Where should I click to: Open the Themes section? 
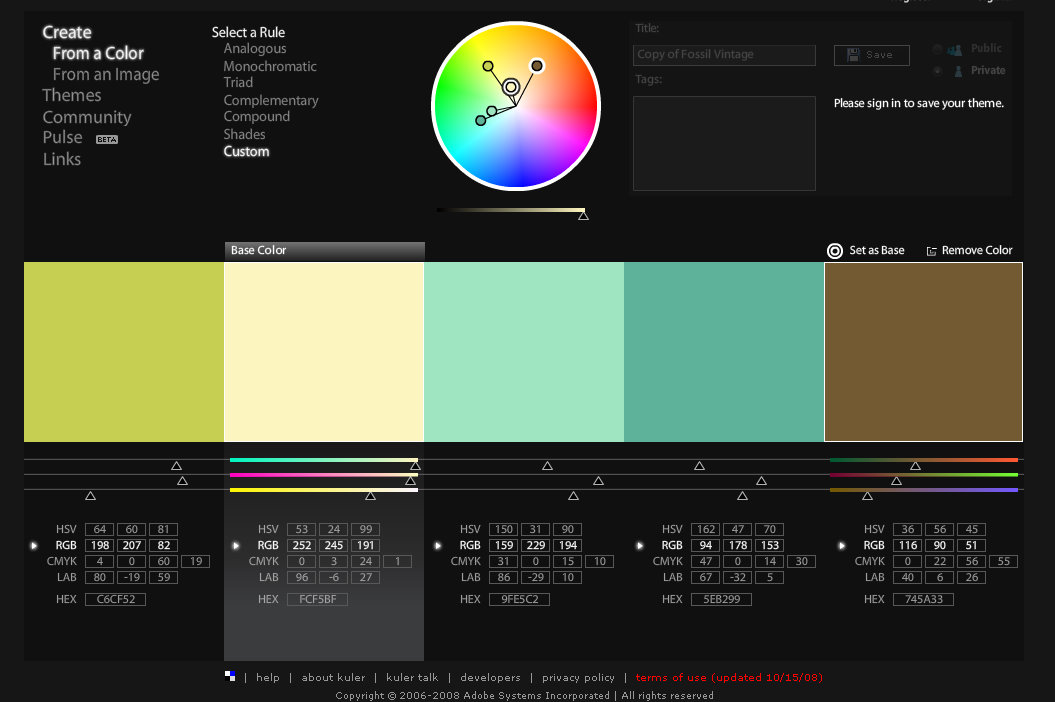tap(71, 96)
